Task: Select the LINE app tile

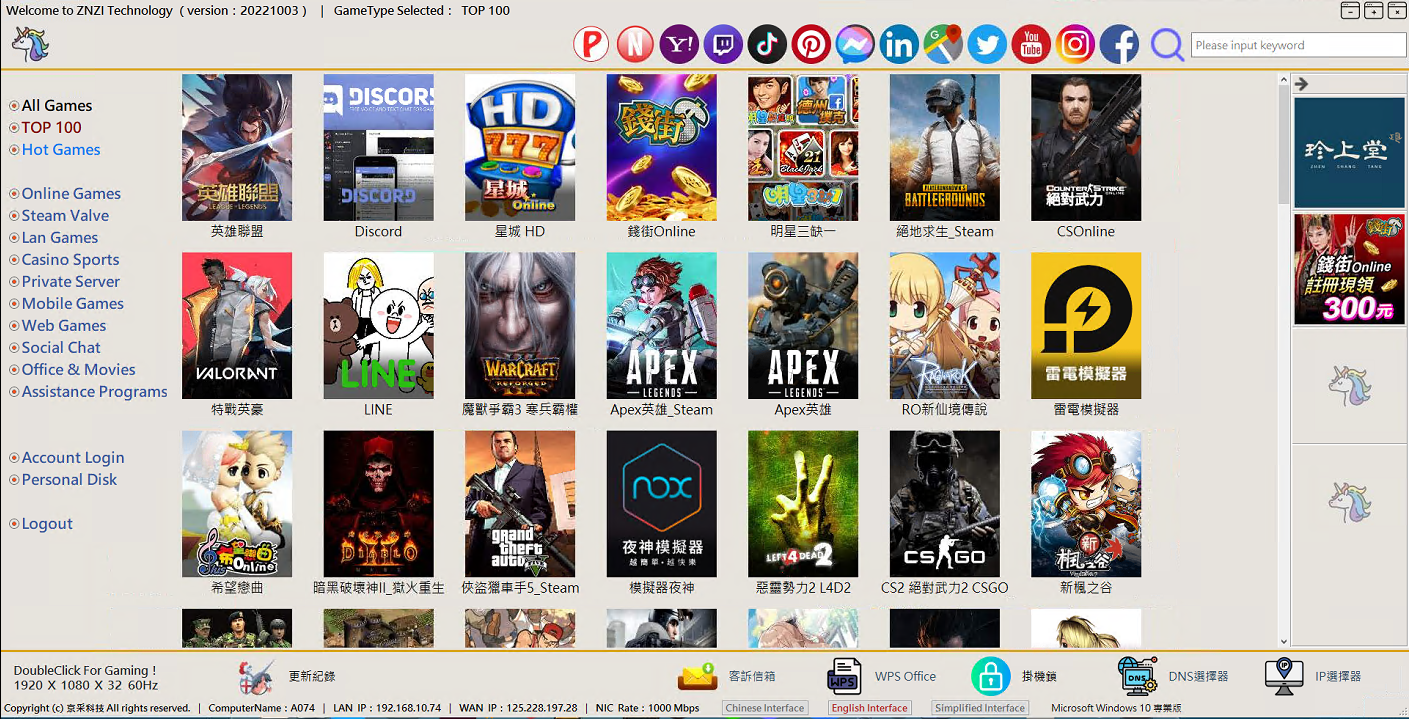Action: pos(378,326)
